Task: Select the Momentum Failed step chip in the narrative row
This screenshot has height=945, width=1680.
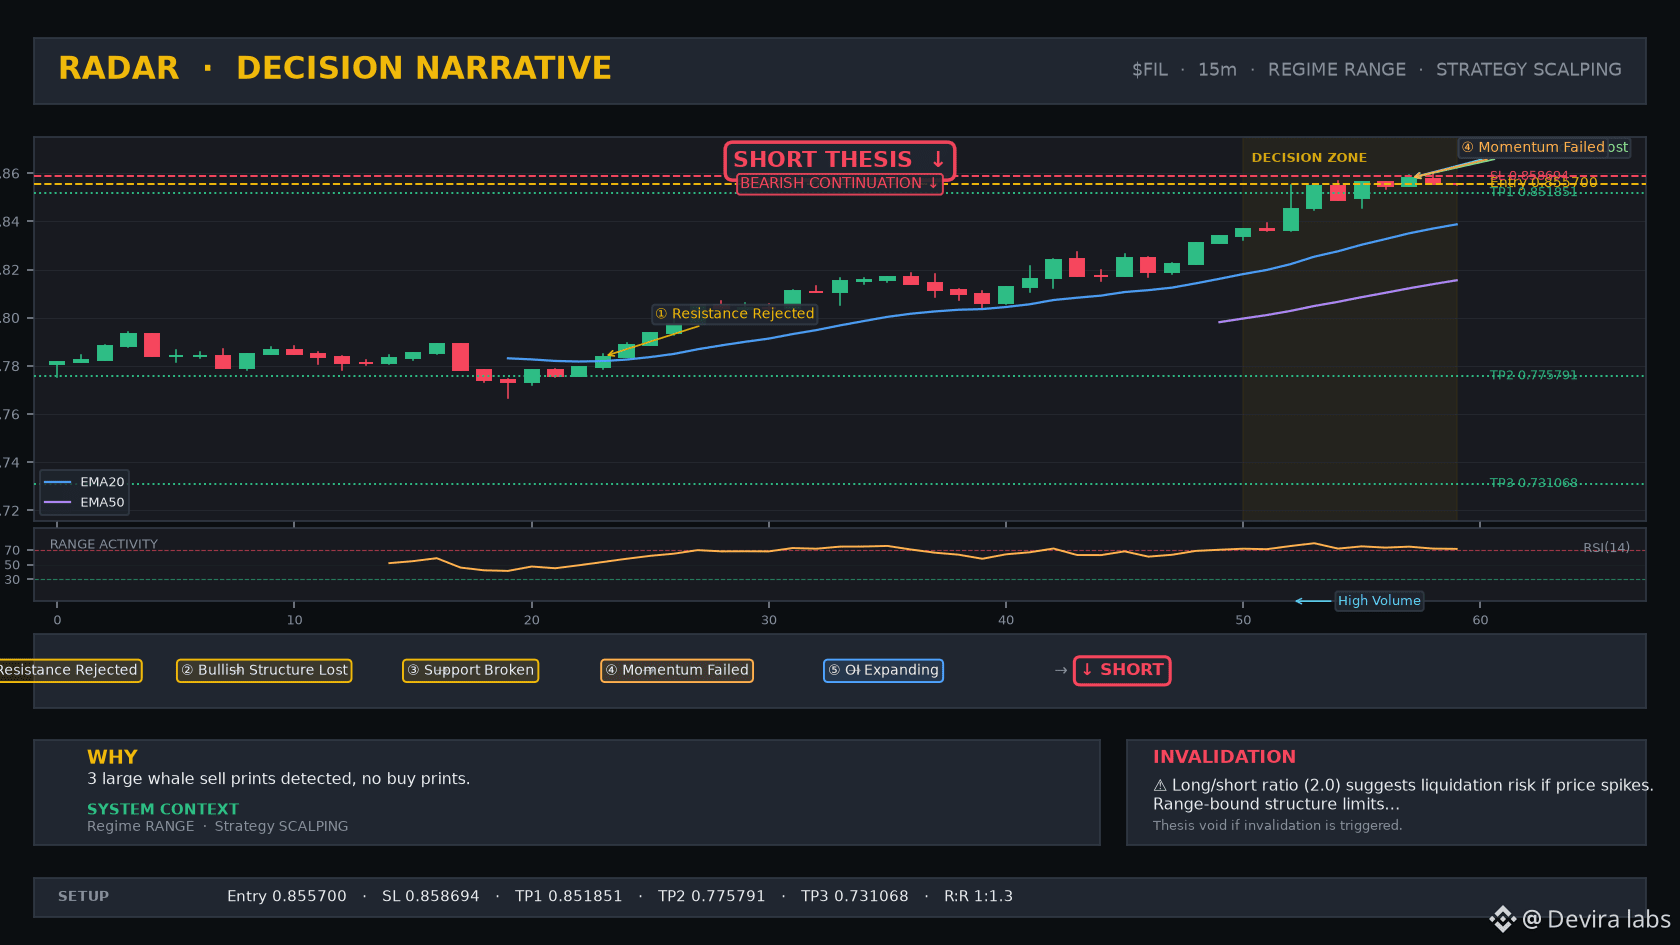Action: [x=677, y=670]
